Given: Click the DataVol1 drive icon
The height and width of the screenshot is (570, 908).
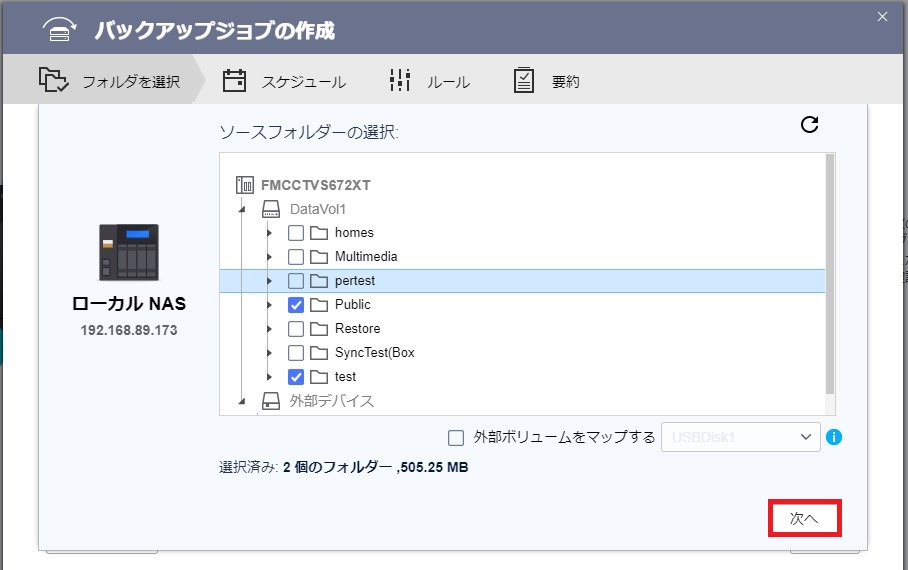Looking at the screenshot, I should [x=270, y=209].
